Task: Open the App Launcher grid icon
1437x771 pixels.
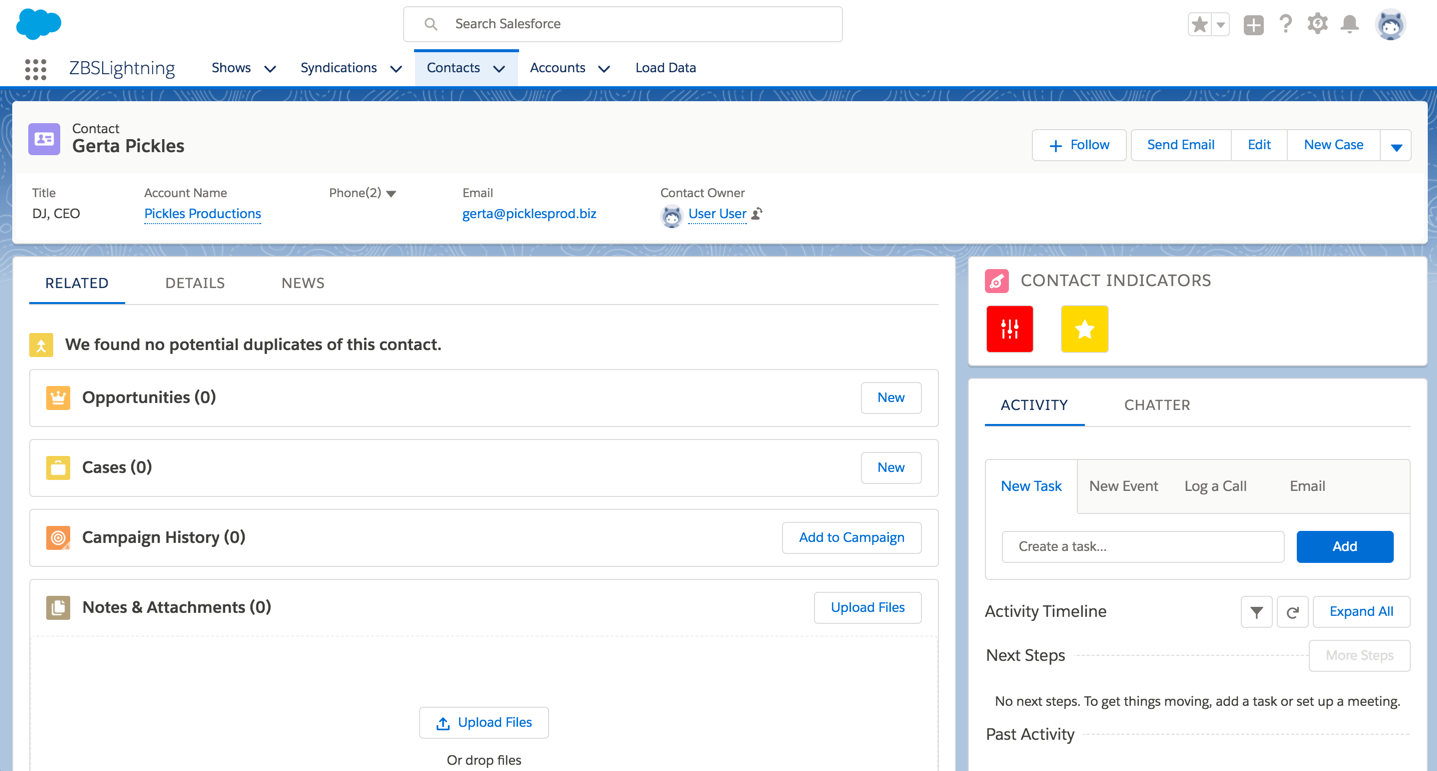Action: 36,68
